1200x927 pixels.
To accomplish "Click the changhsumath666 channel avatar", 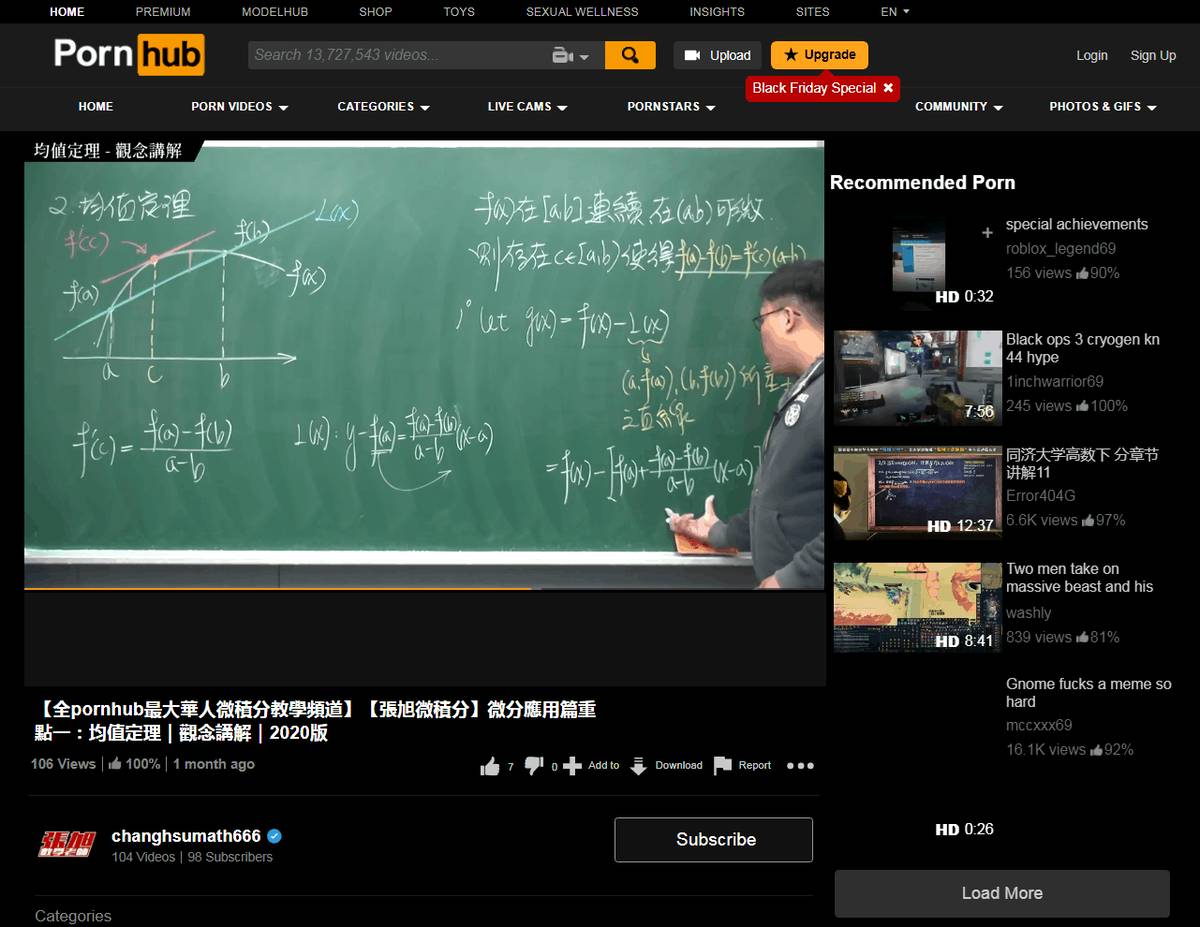I will (x=66, y=844).
